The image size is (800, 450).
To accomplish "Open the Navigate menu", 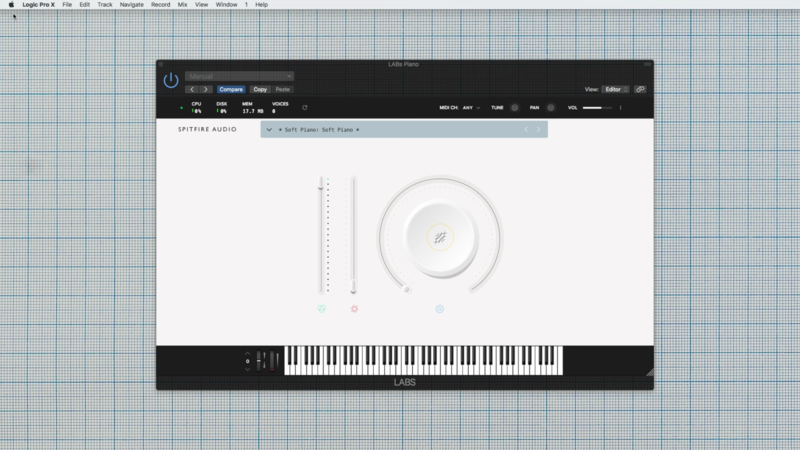I will pos(132,5).
